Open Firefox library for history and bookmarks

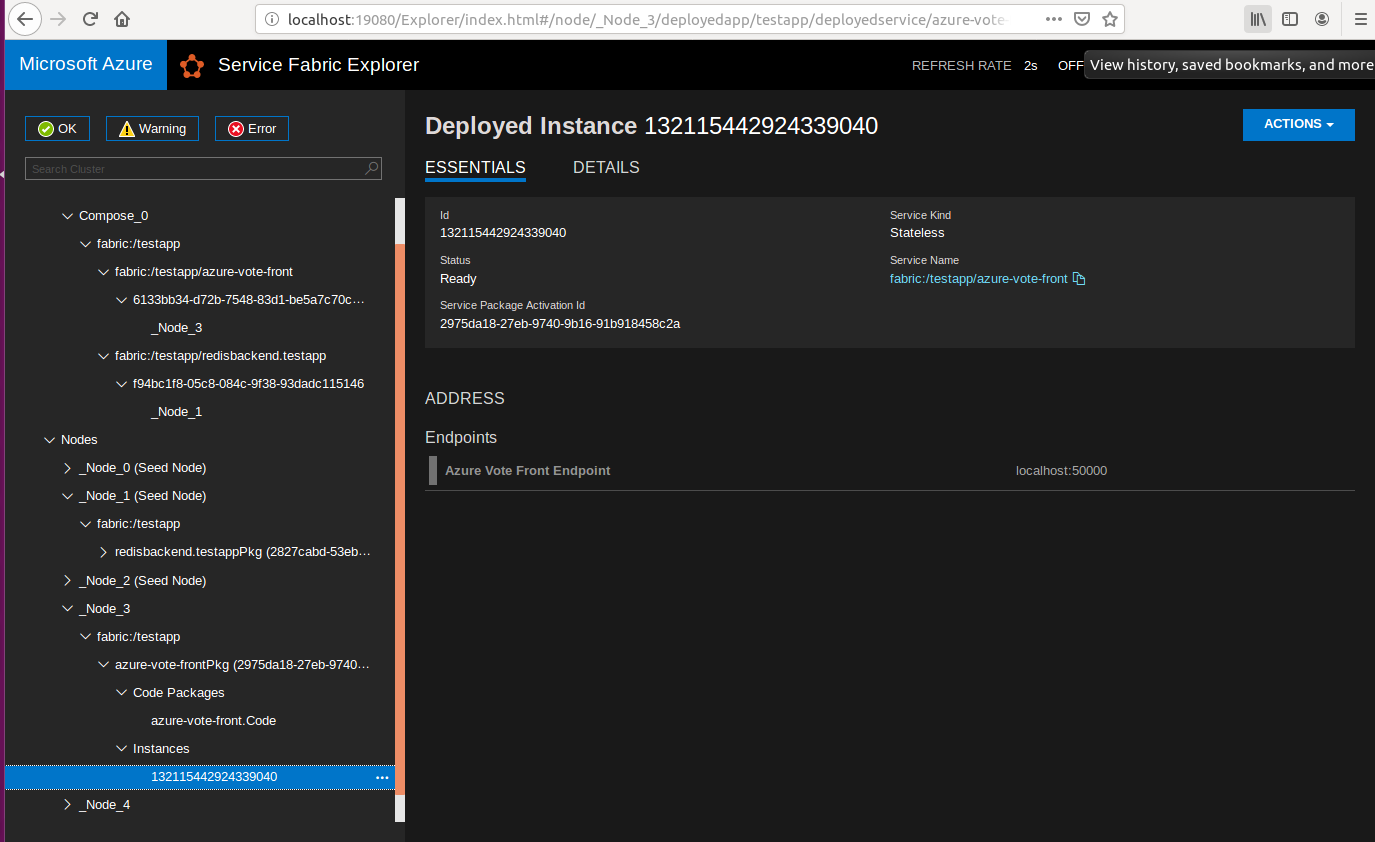(1257, 18)
